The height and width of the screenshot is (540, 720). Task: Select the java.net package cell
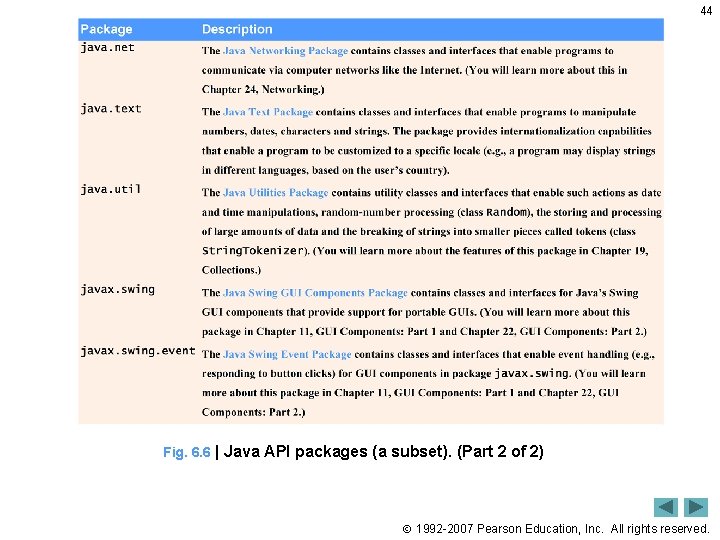pyautogui.click(x=107, y=47)
